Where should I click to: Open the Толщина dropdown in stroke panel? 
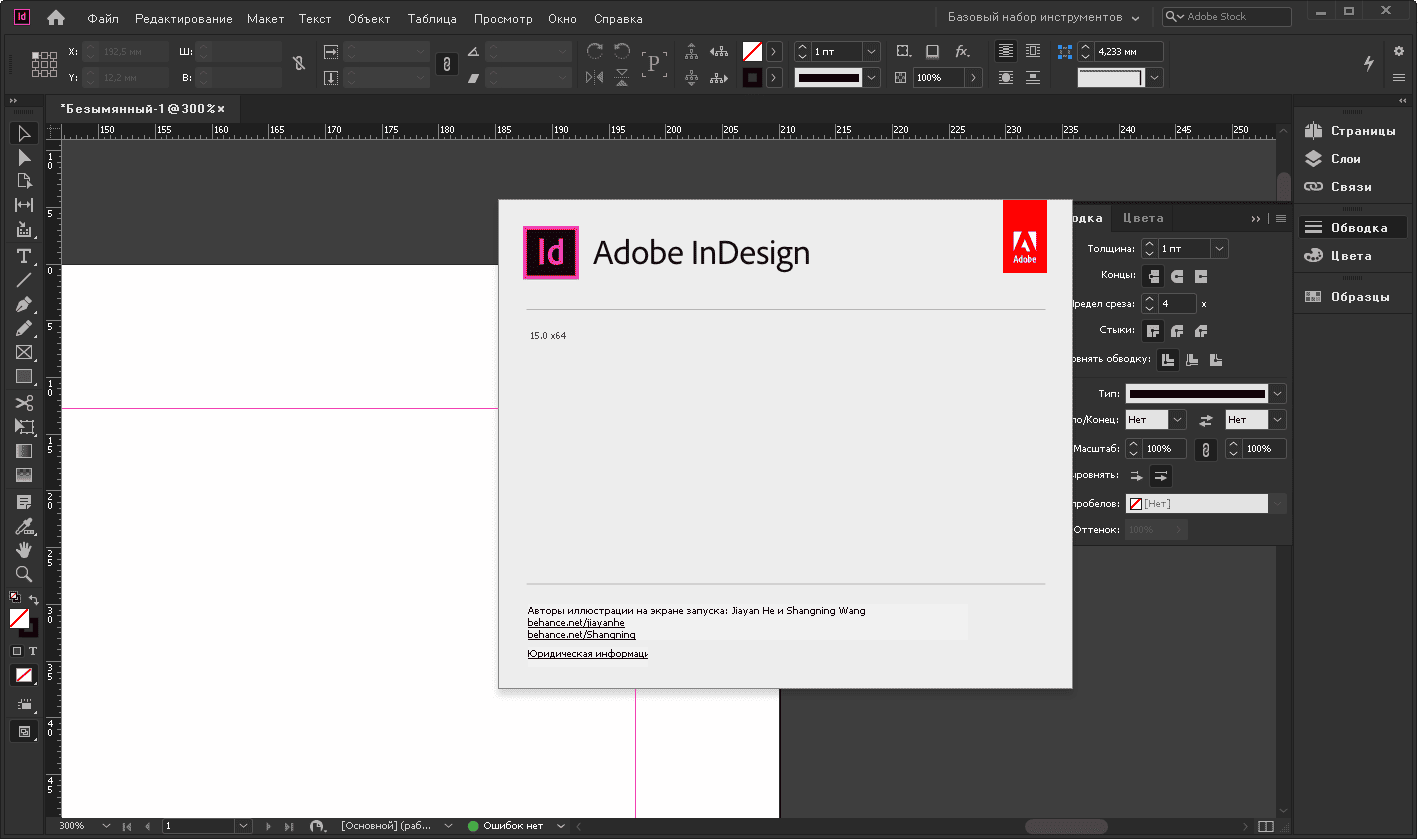(1219, 249)
